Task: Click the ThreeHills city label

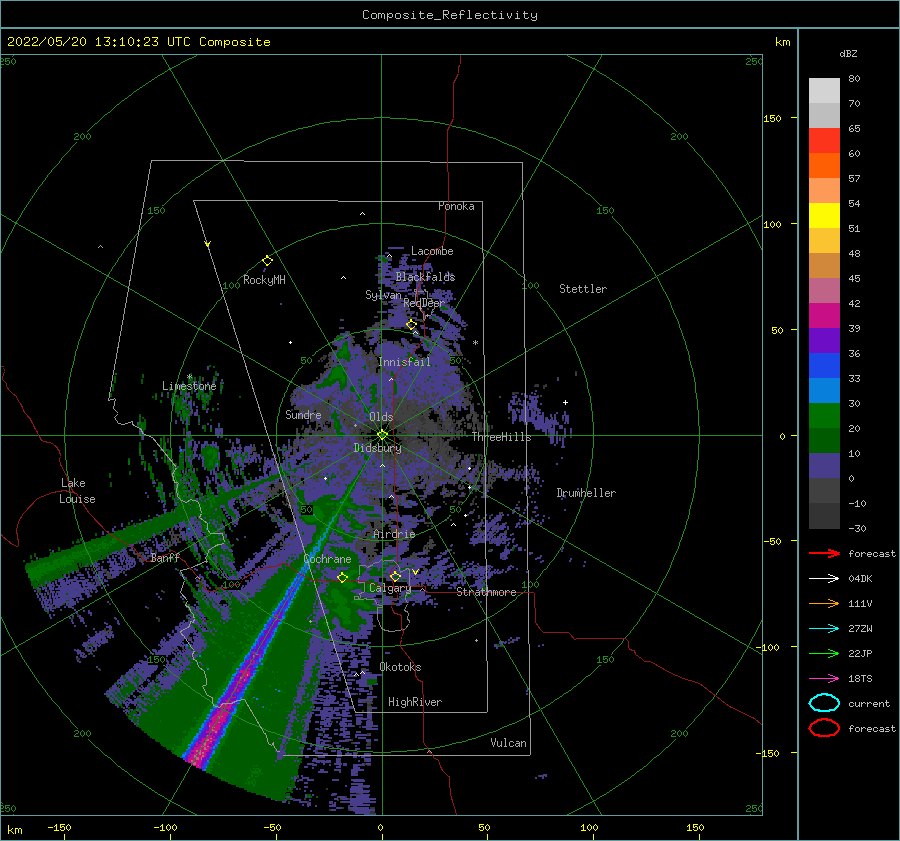Action: click(501, 437)
